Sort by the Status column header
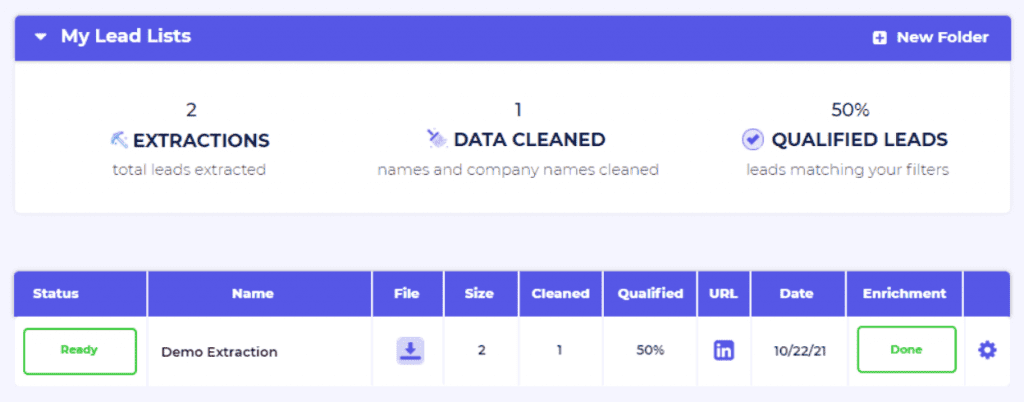1024x402 pixels. click(56, 294)
